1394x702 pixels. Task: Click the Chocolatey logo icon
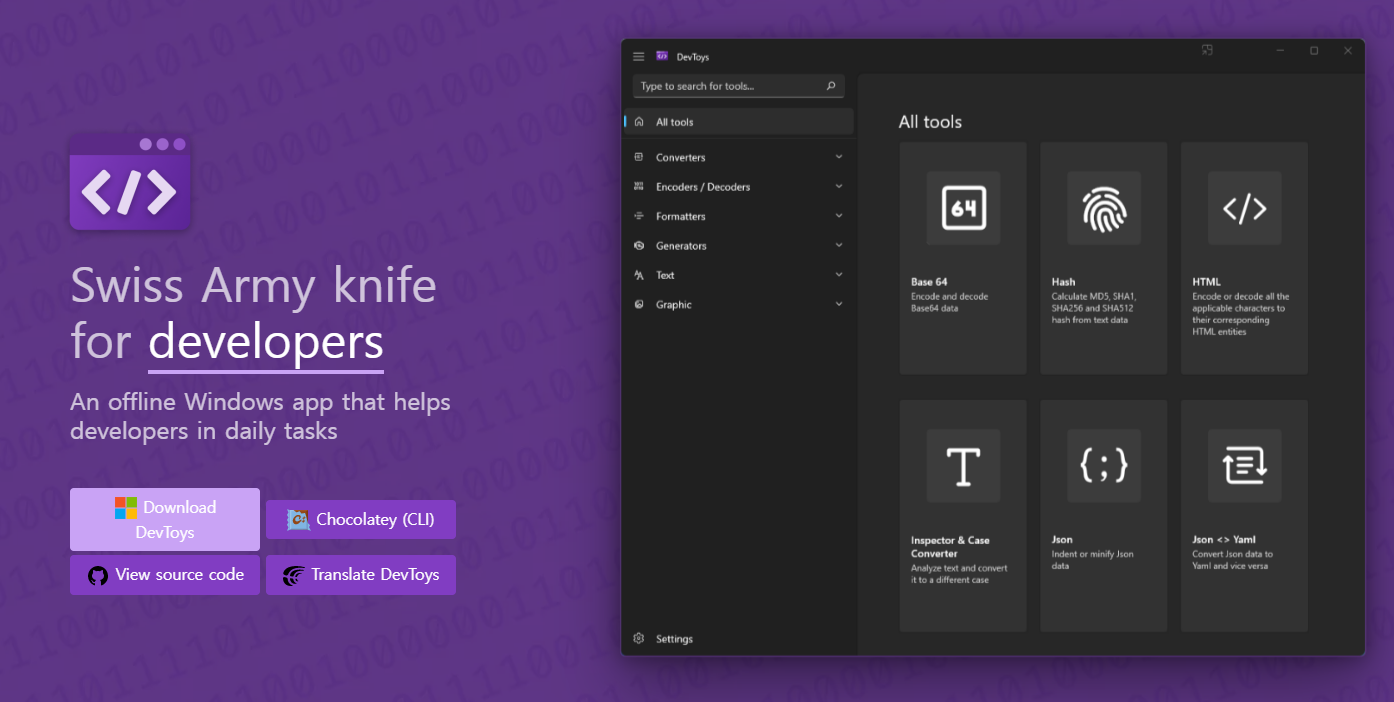[x=298, y=519]
